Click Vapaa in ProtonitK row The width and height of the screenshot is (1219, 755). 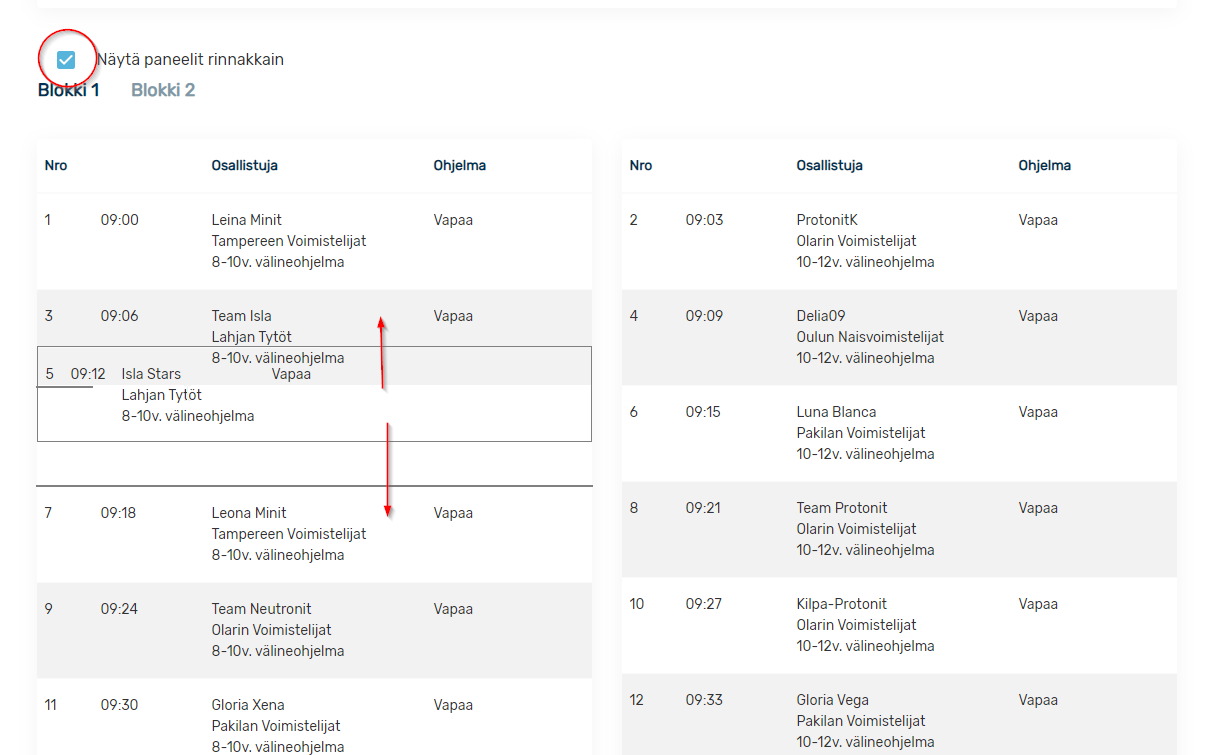click(1038, 220)
